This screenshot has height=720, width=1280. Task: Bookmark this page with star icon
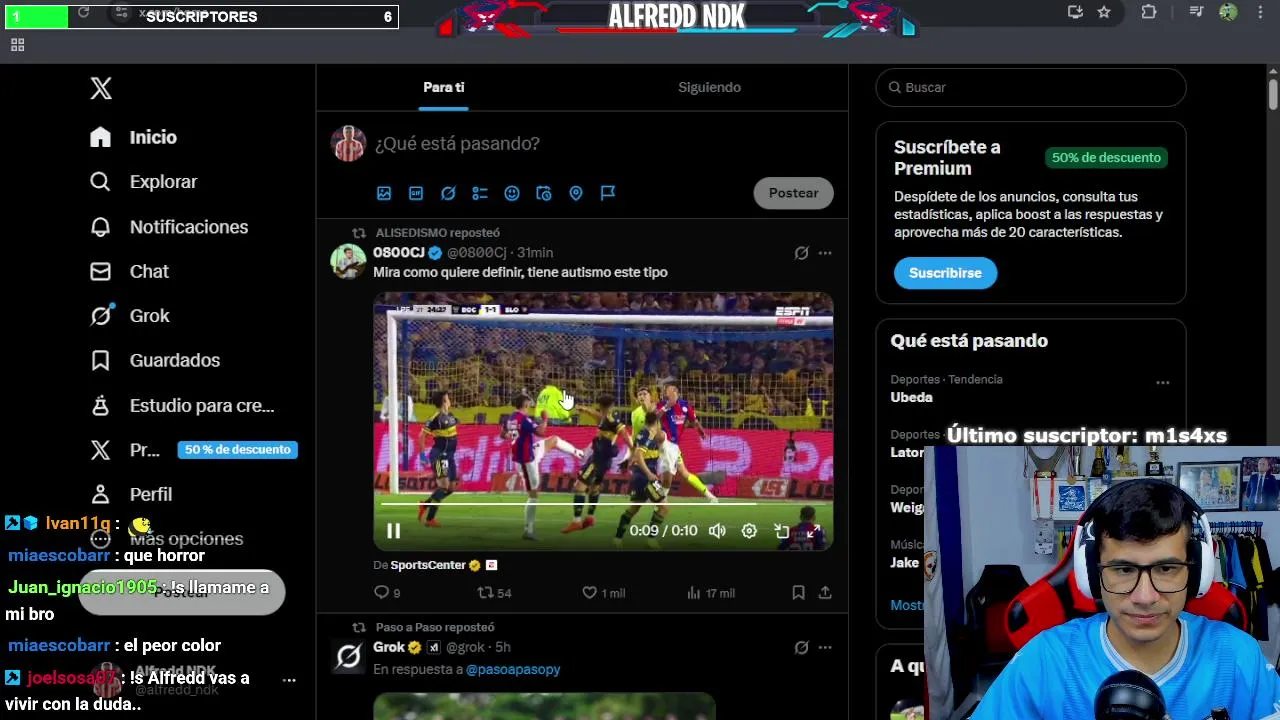(1104, 12)
